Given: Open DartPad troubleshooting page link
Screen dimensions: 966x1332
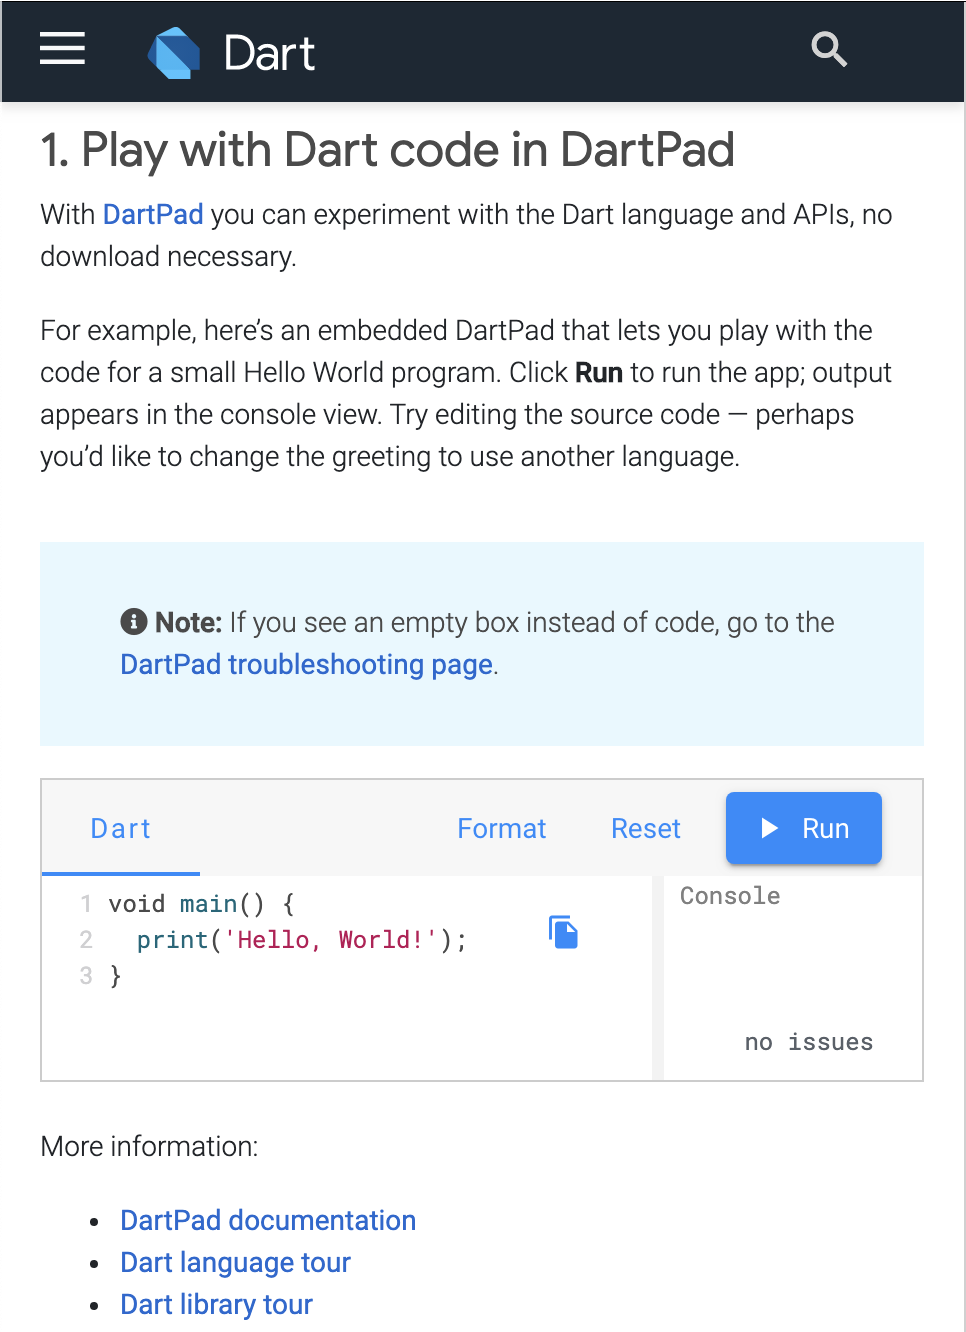Looking at the screenshot, I should 307,664.
